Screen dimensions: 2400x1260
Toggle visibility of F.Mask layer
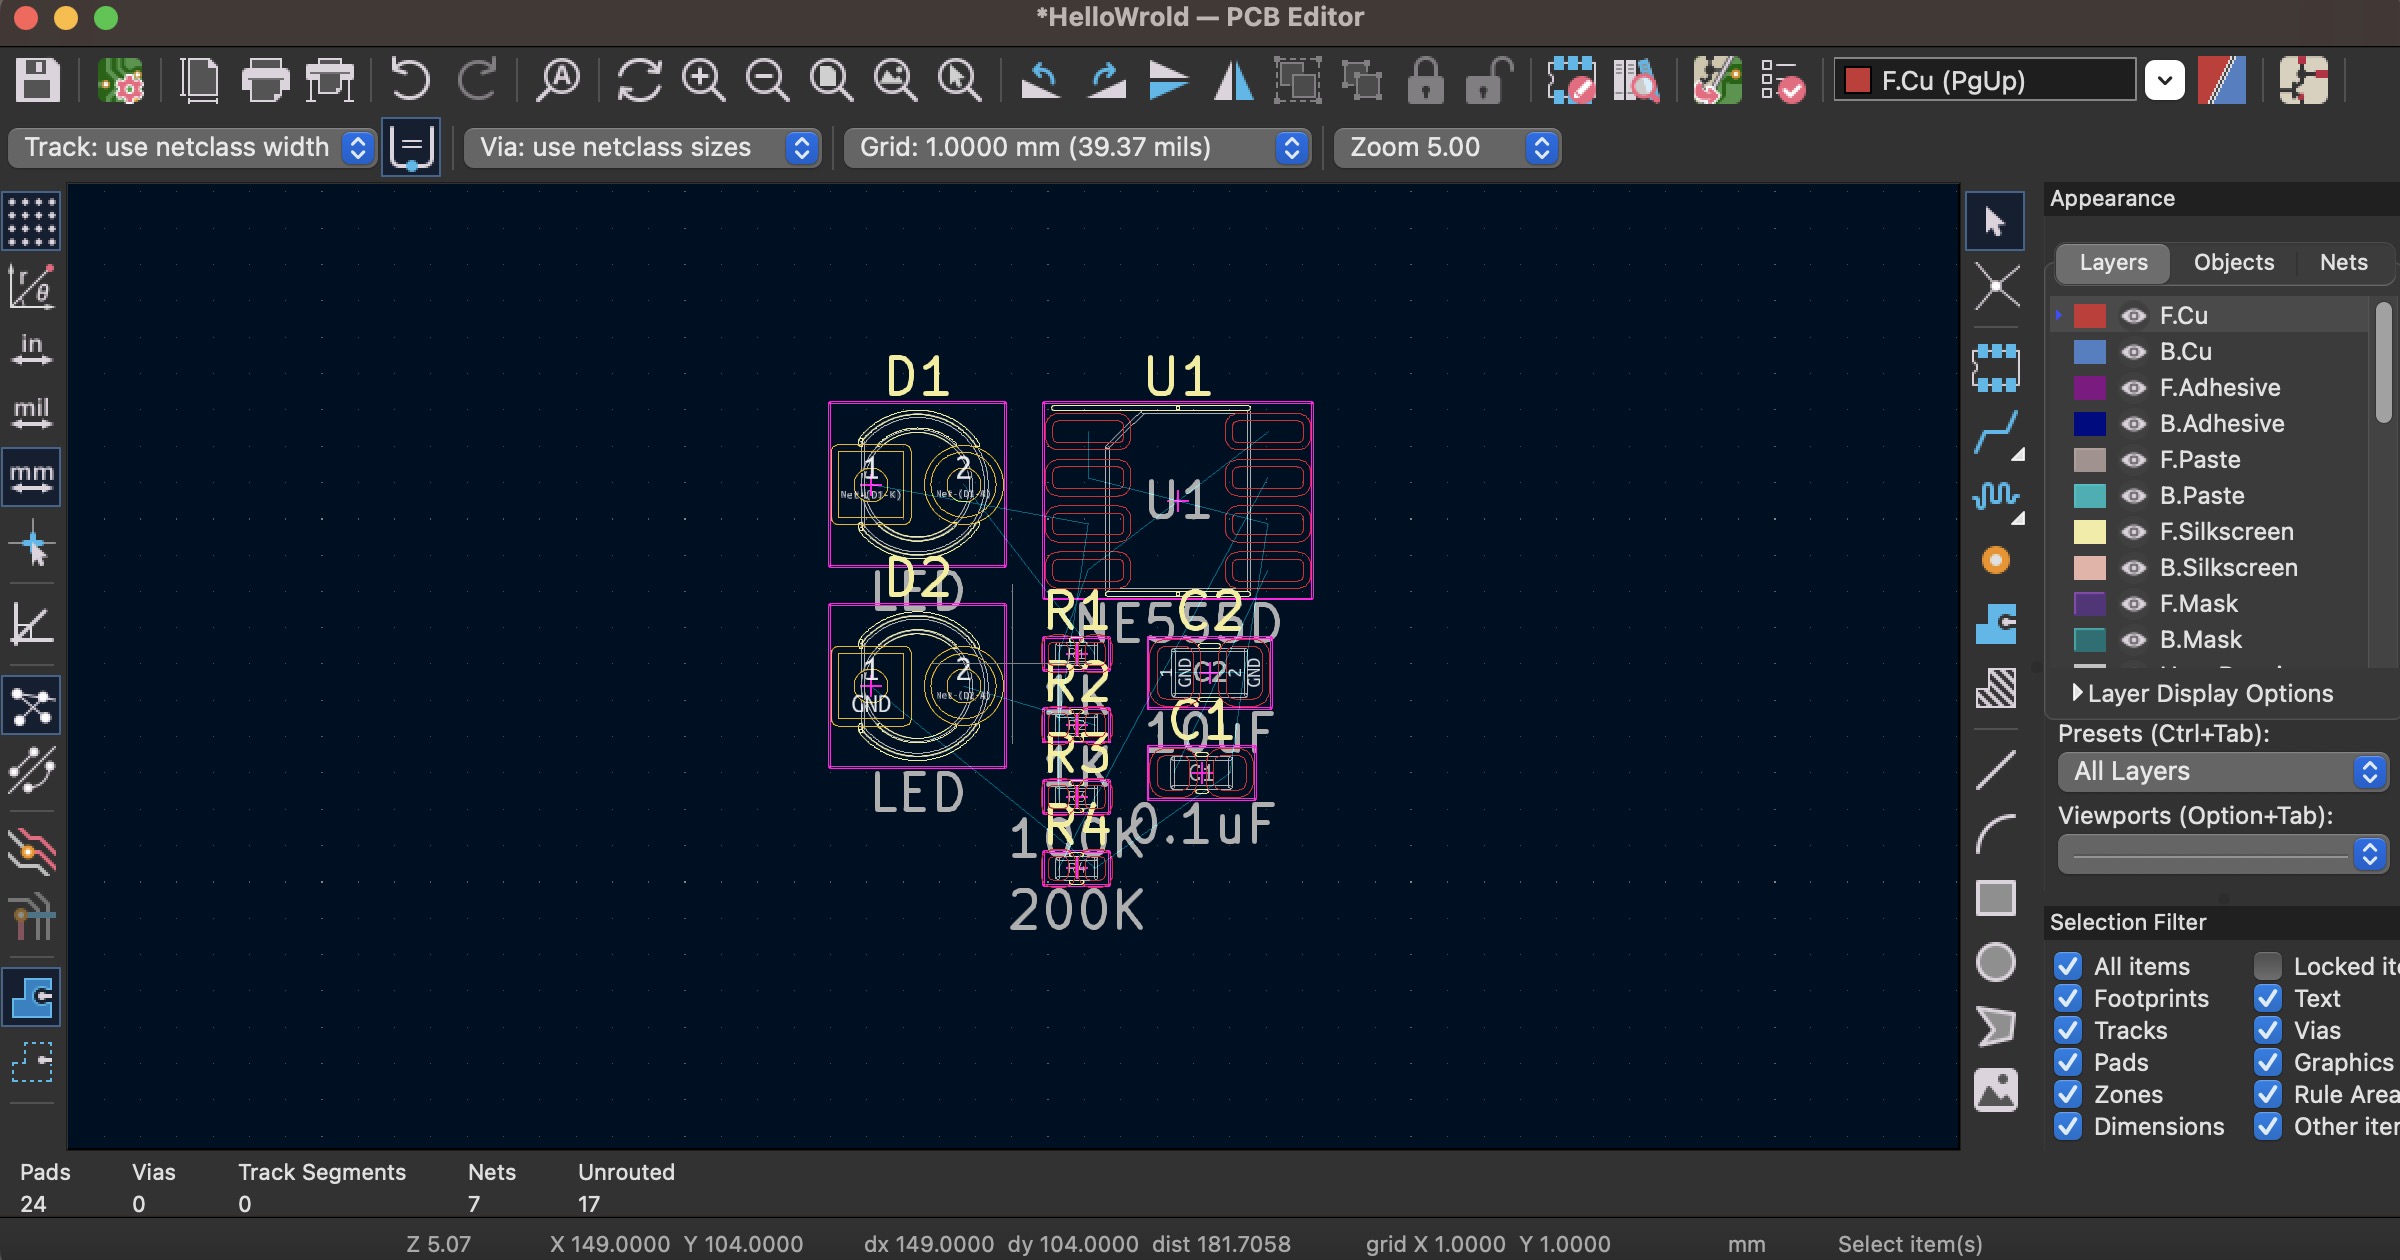[2133, 603]
